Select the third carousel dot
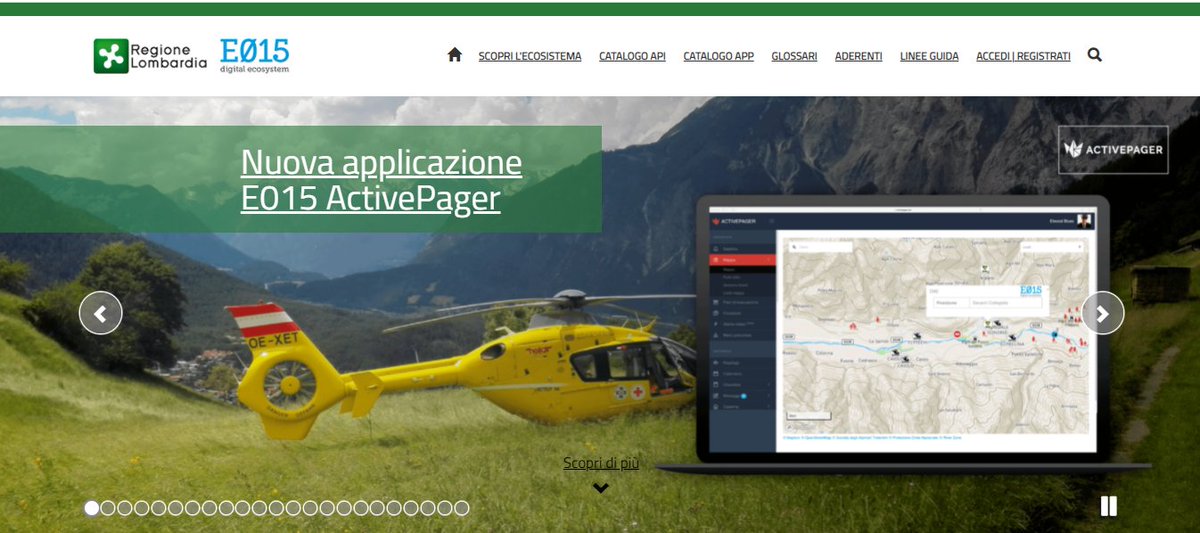The width and height of the screenshot is (1200, 533). click(125, 508)
